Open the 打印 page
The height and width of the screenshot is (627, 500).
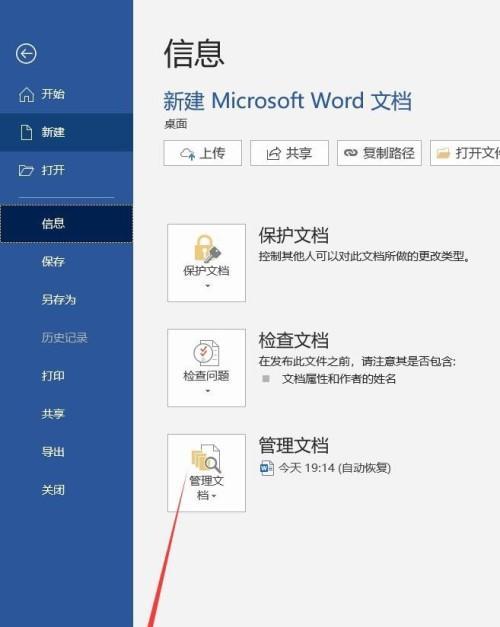point(66,376)
